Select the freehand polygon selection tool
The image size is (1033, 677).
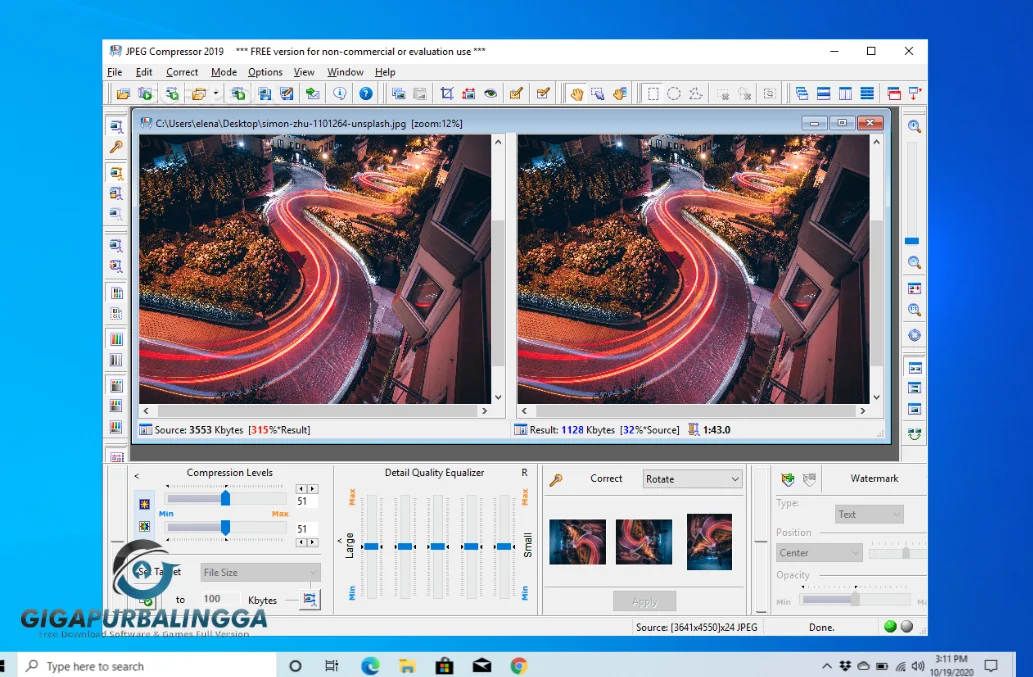pyautogui.click(x=696, y=94)
